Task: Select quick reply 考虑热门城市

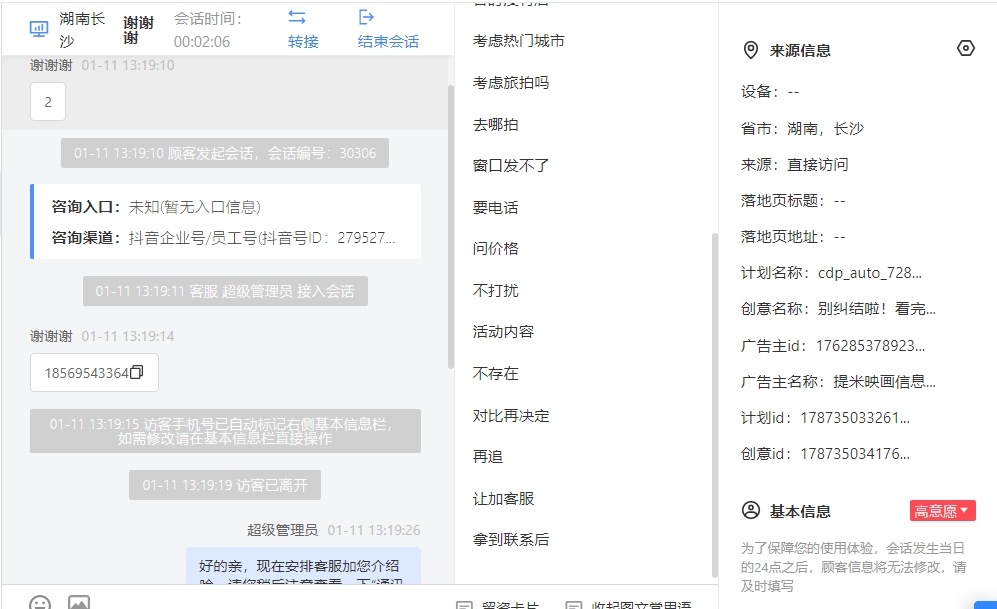Action: (518, 41)
